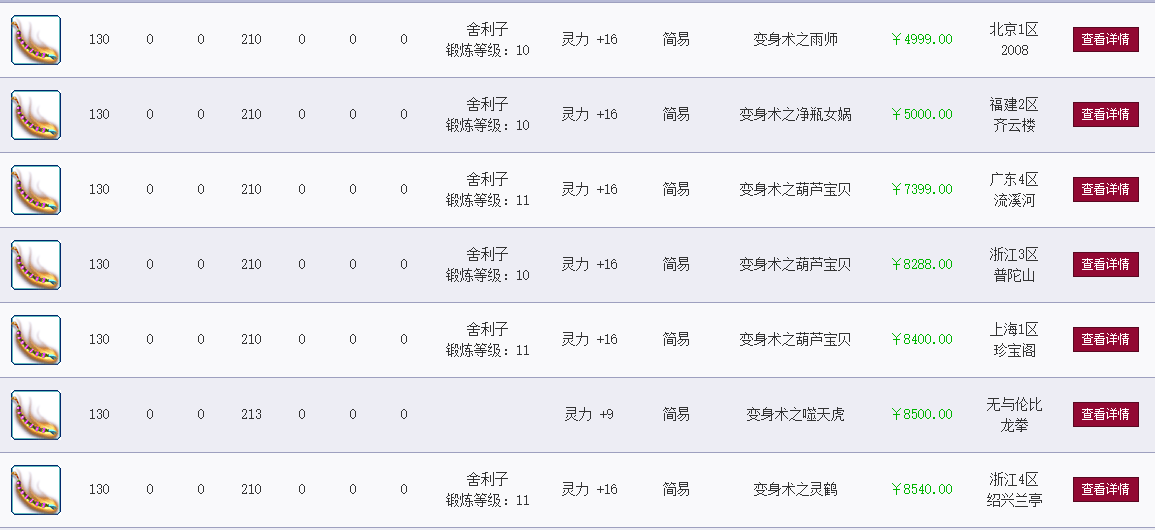Click item icon in 上海1区 珍宝阁 row

[x=35, y=340]
